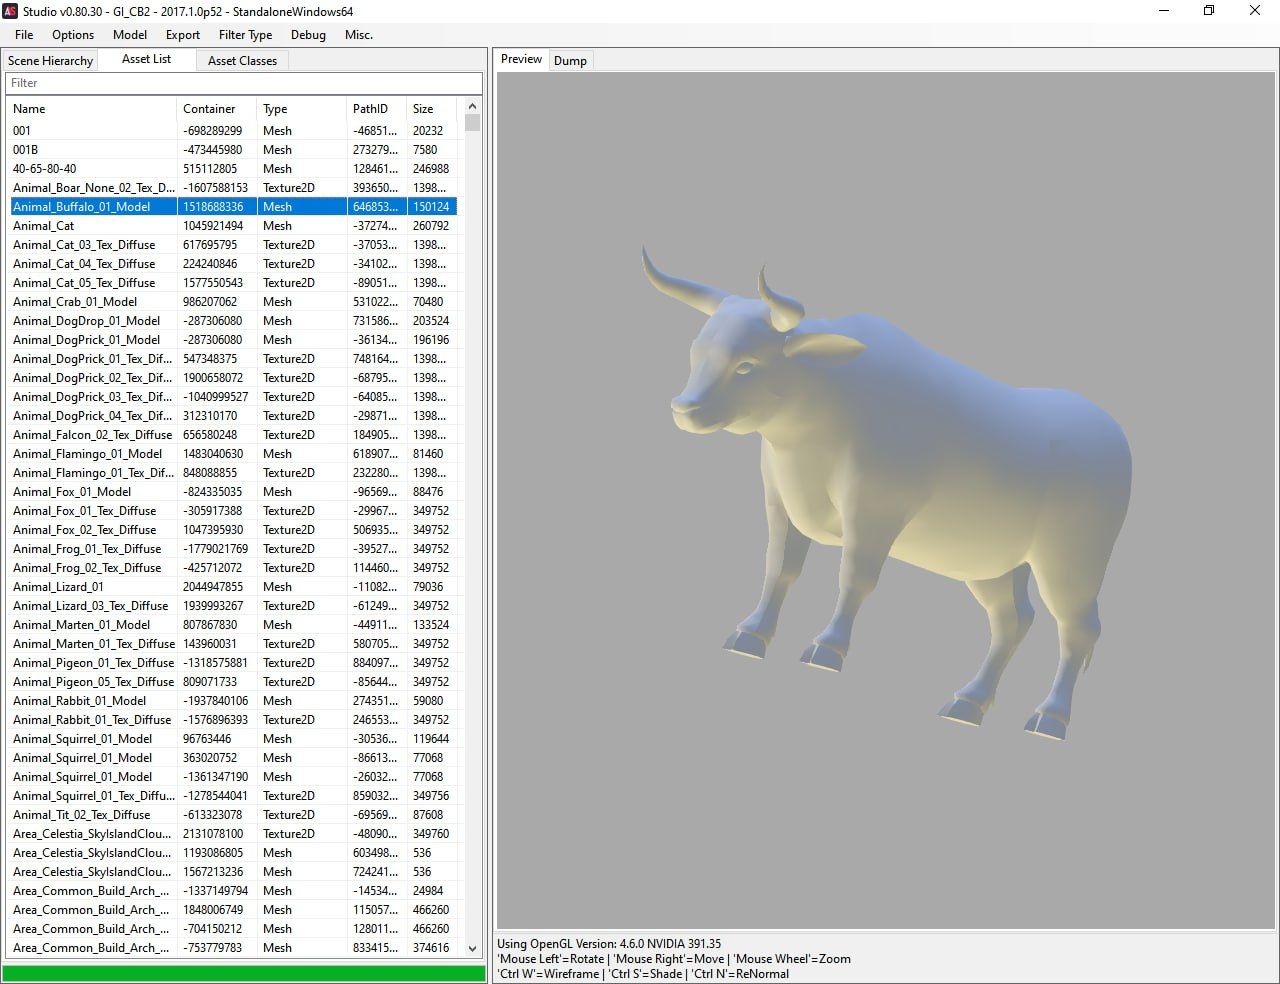This screenshot has width=1280, height=984.
Task: Select the Animal_Cat mesh row
Action: [x=233, y=226]
